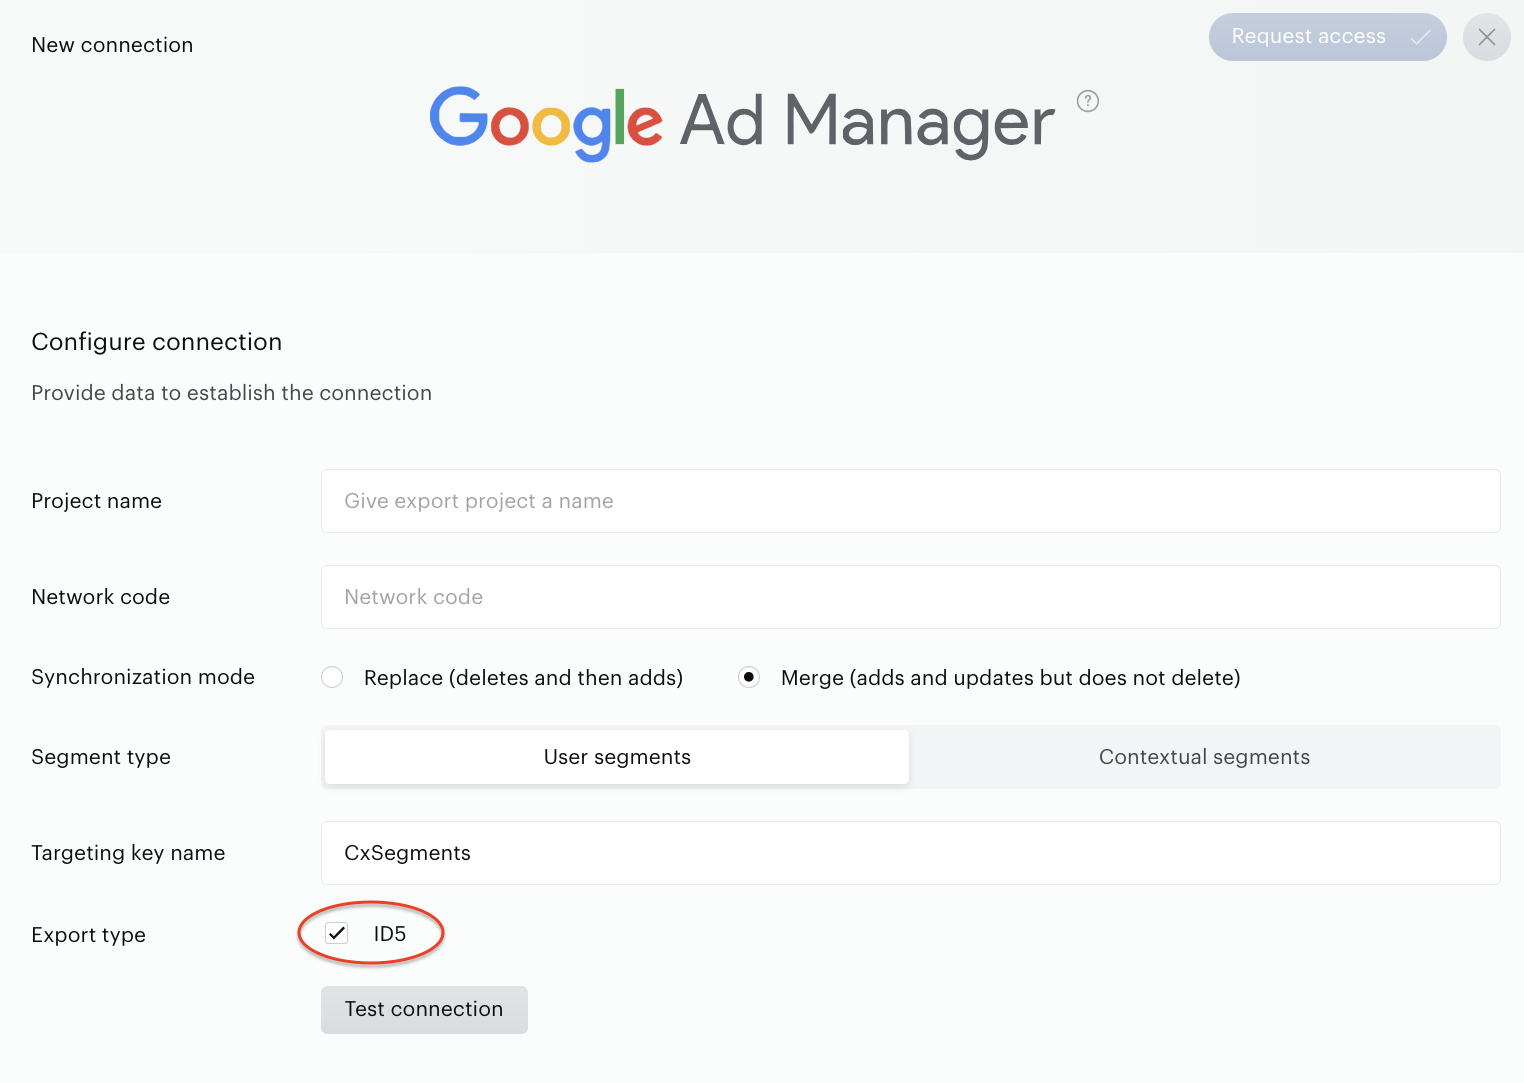Click the Merge option label text
Image resolution: width=1524 pixels, height=1083 pixels.
coord(1010,678)
